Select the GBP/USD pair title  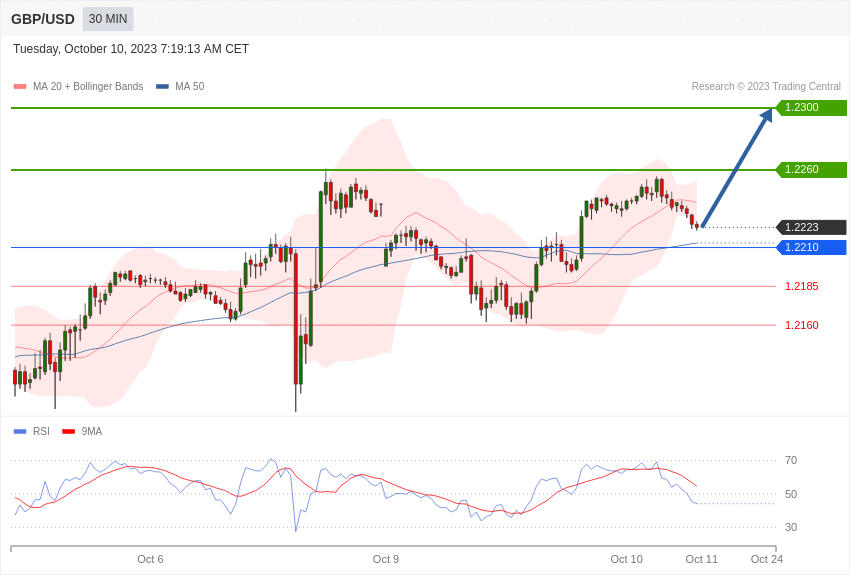pyautogui.click(x=43, y=20)
